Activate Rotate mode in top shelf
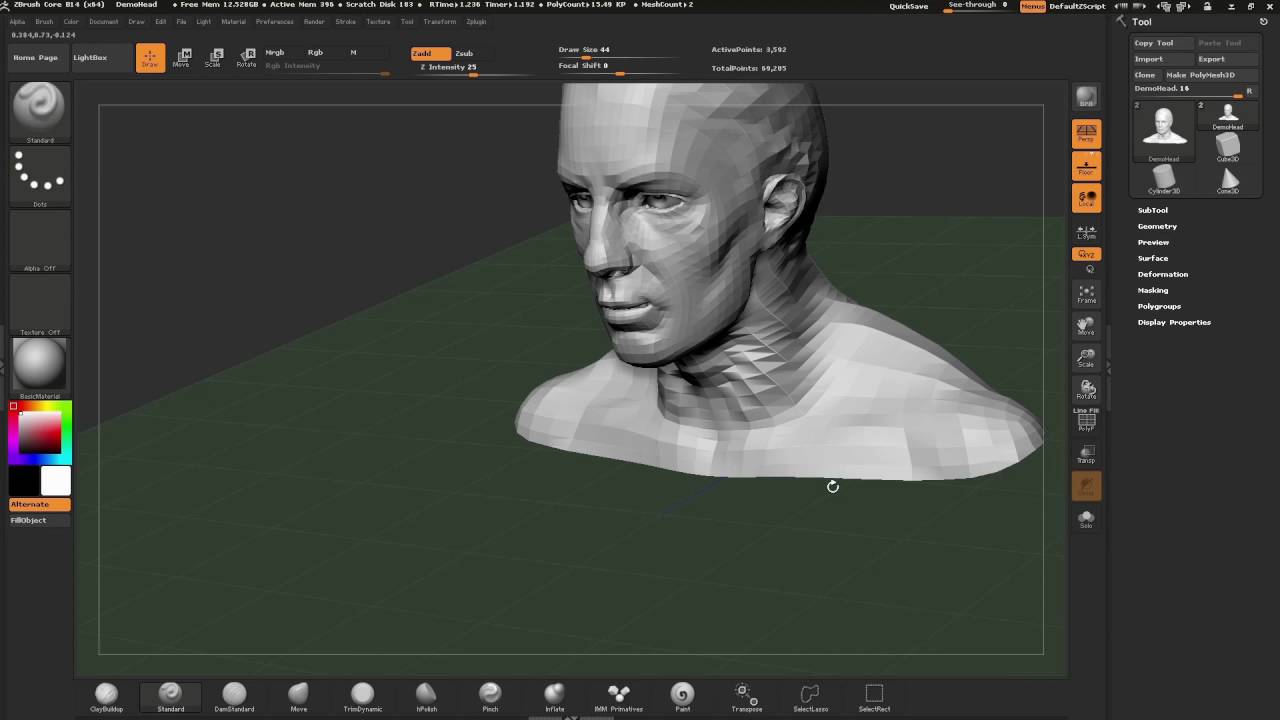Screen dimensions: 1280x720 pyautogui.click(x=245, y=58)
